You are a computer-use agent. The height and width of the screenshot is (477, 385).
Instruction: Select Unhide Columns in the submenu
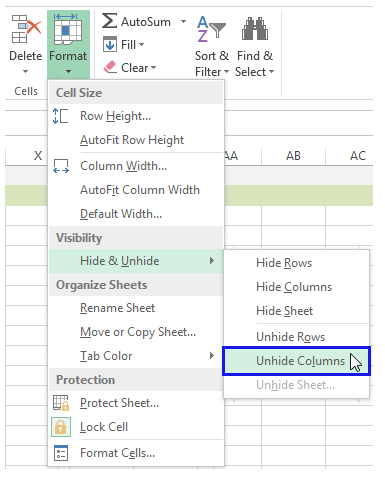click(296, 361)
